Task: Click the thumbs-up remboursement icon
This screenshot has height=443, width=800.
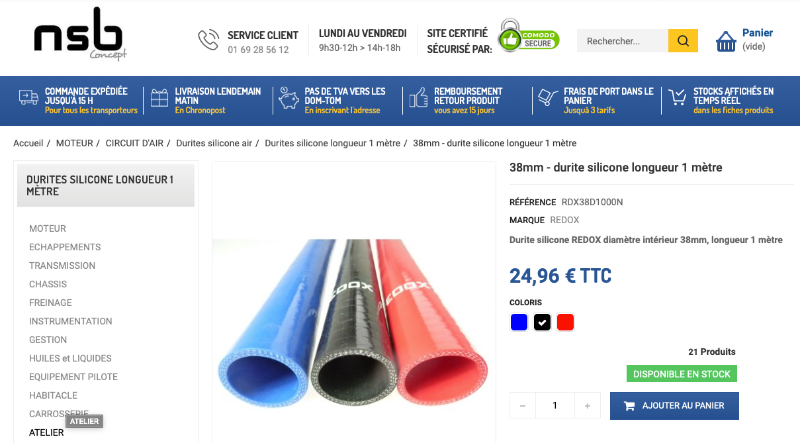Action: point(418,97)
